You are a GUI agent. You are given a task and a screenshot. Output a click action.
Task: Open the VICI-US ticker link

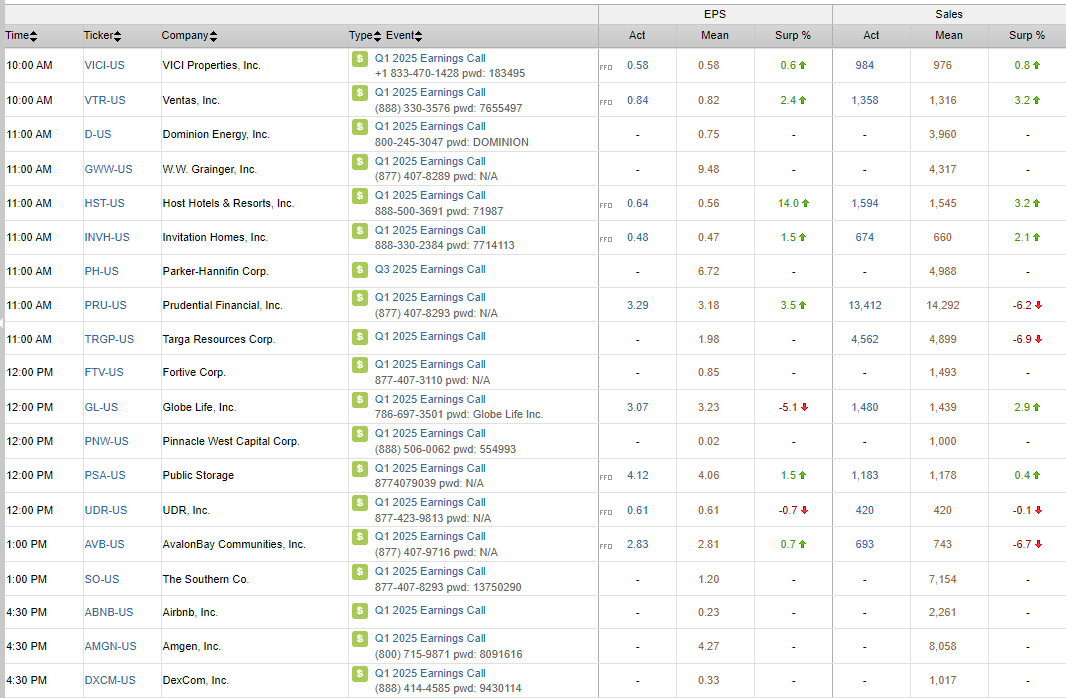coord(105,65)
